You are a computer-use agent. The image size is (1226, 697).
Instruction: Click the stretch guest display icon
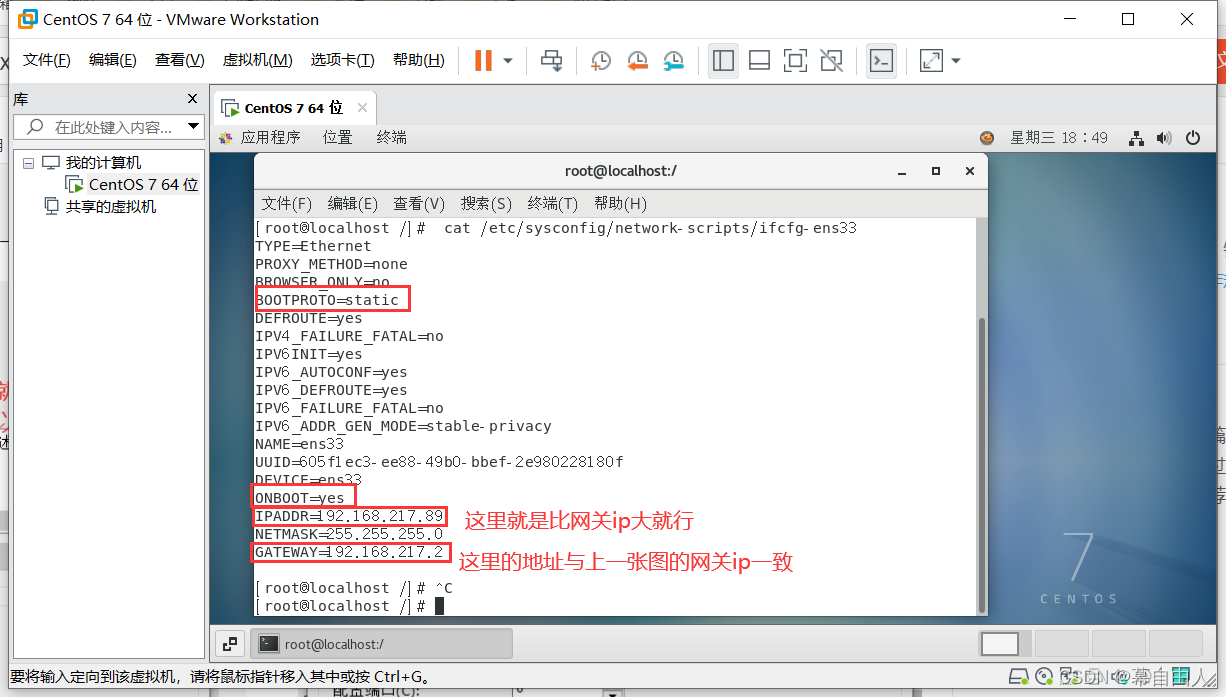point(931,61)
